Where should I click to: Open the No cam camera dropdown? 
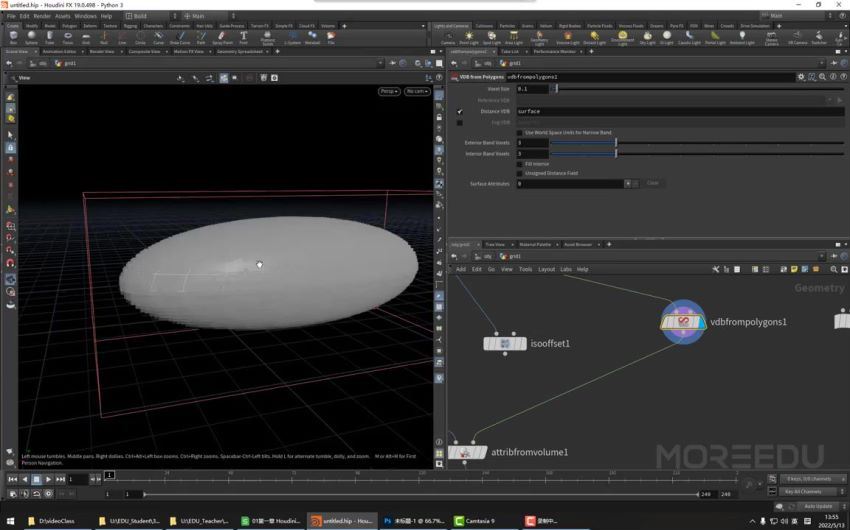(x=417, y=91)
